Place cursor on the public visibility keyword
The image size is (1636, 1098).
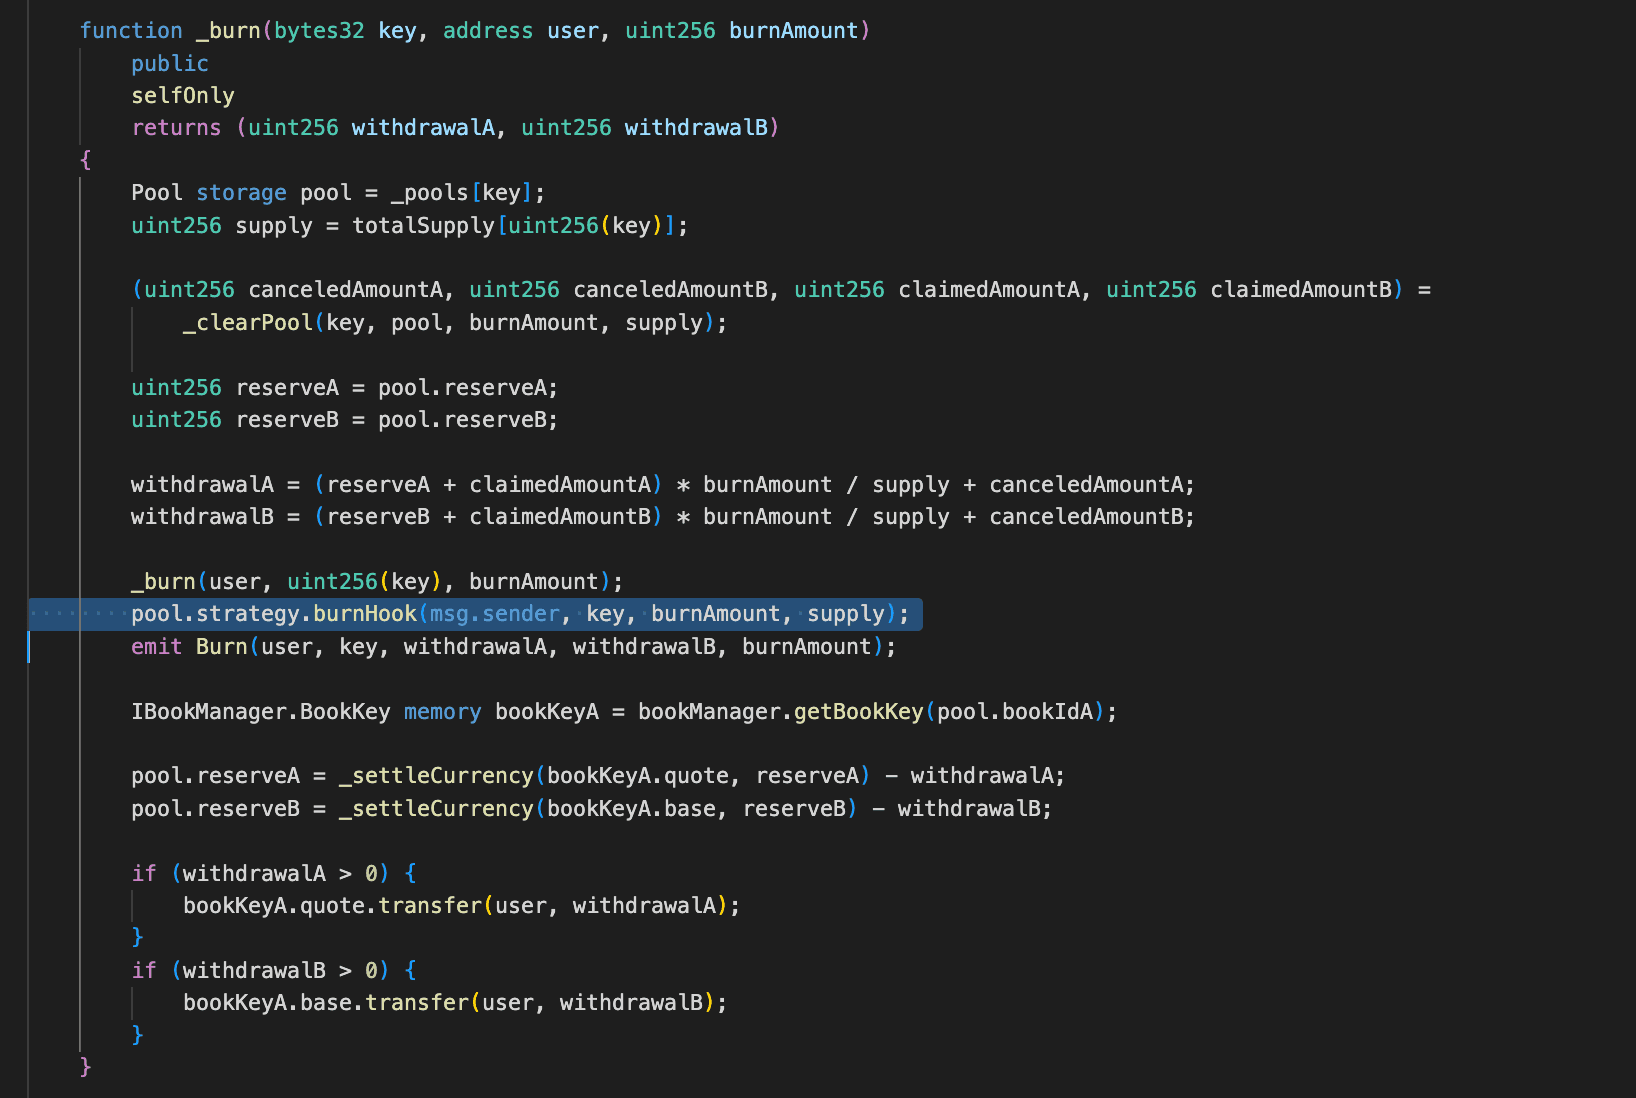point(170,64)
